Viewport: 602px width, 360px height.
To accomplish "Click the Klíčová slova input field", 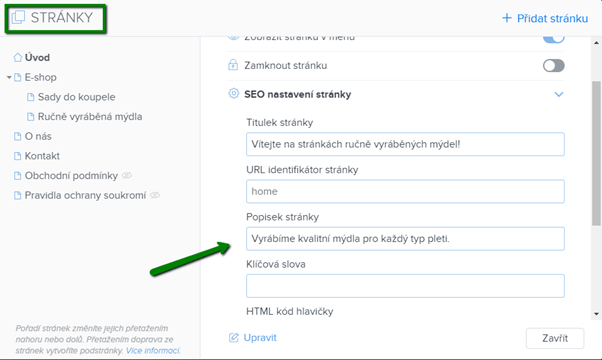I will (x=405, y=286).
